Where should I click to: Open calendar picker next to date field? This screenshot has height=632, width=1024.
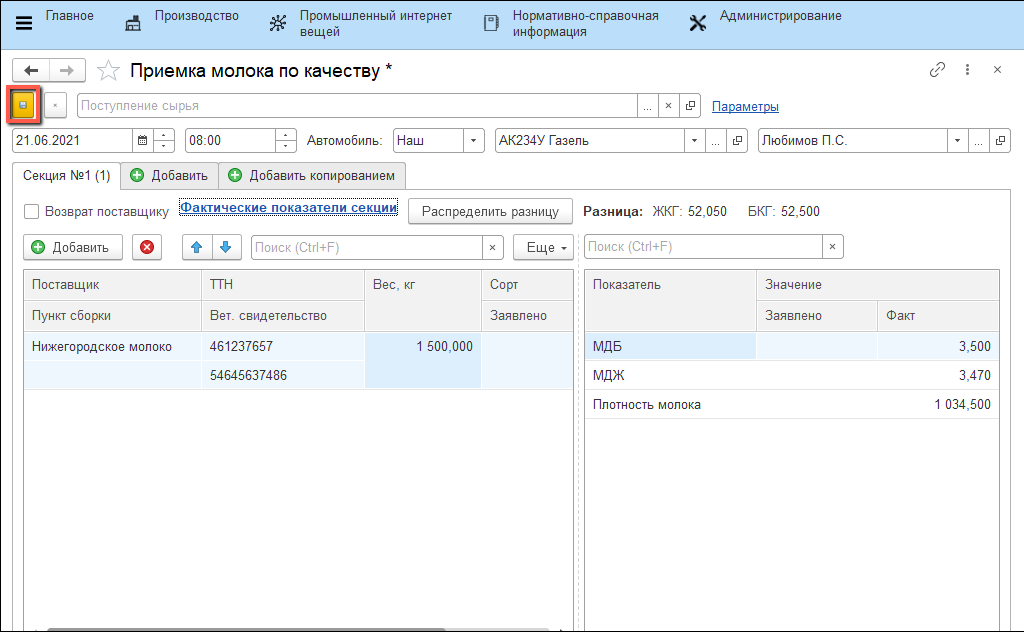pos(143,141)
